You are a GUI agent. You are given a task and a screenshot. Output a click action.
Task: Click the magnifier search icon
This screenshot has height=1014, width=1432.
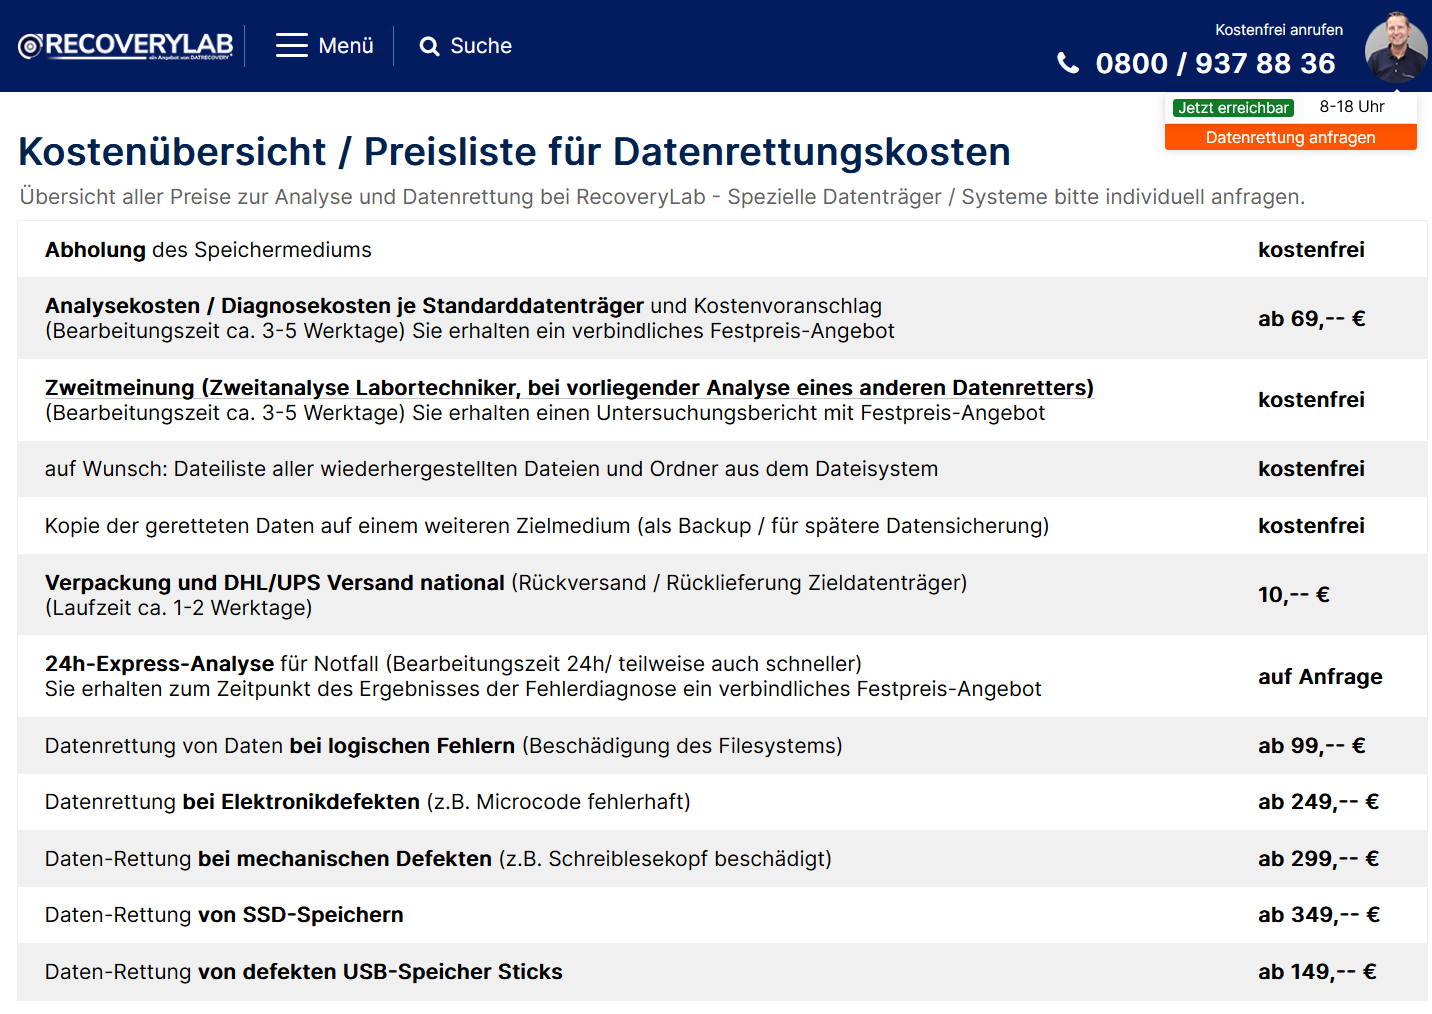tap(430, 46)
